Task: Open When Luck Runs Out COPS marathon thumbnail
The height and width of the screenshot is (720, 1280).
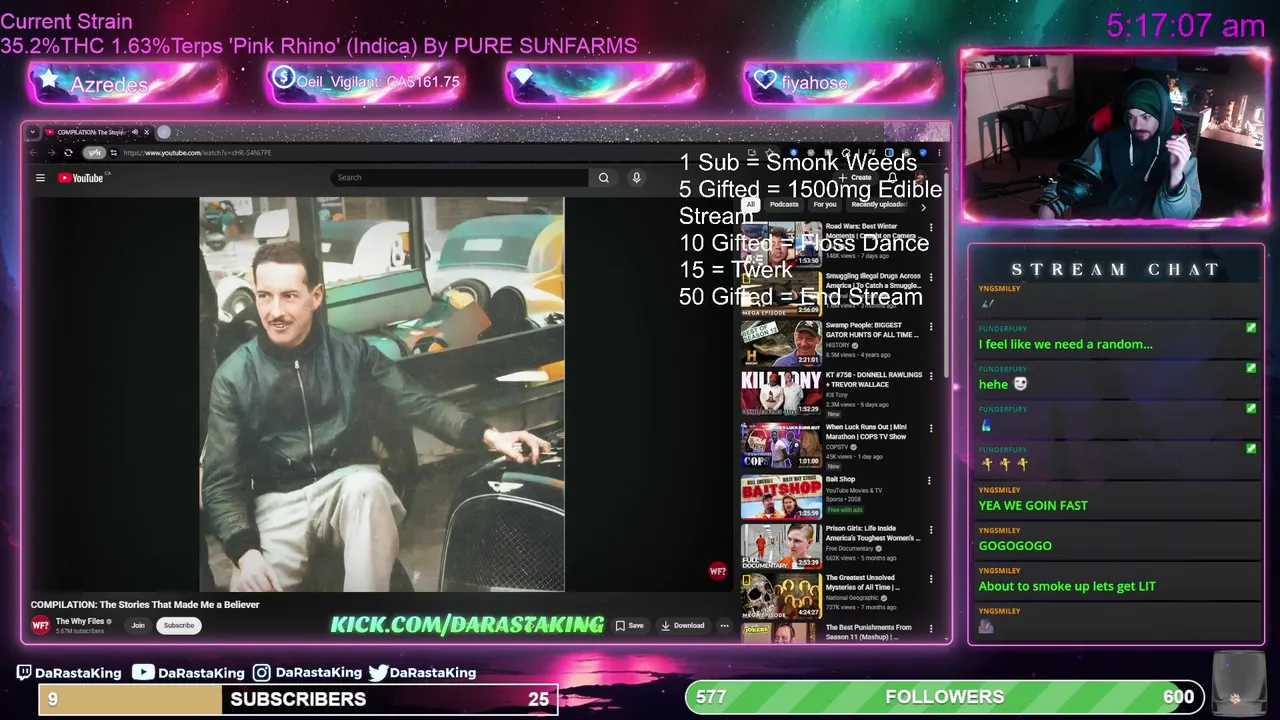Action: point(781,446)
